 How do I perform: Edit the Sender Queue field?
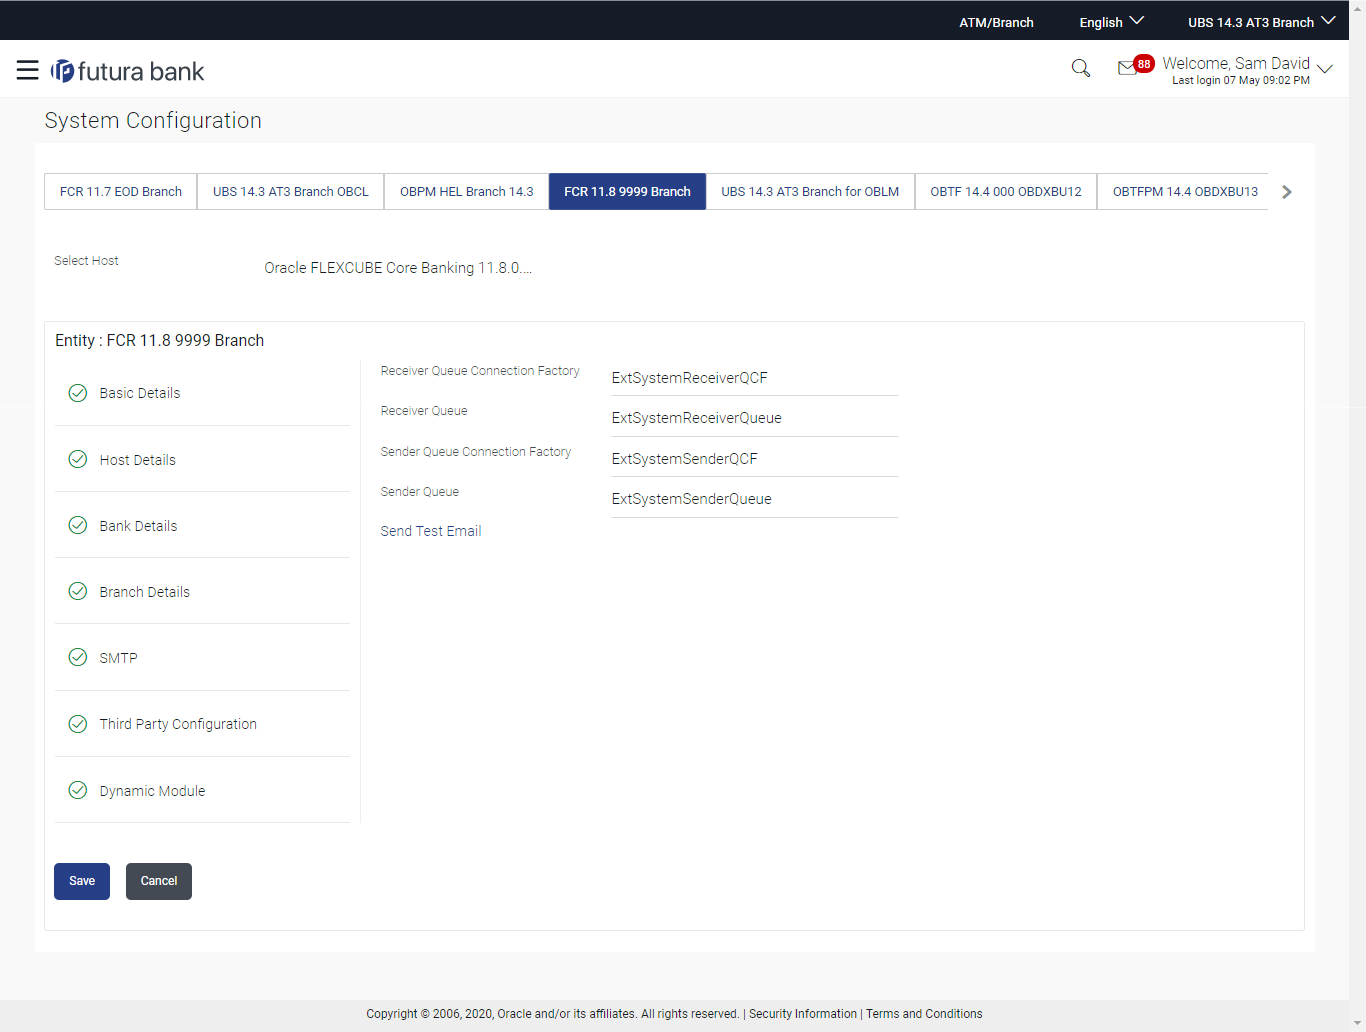(x=755, y=499)
